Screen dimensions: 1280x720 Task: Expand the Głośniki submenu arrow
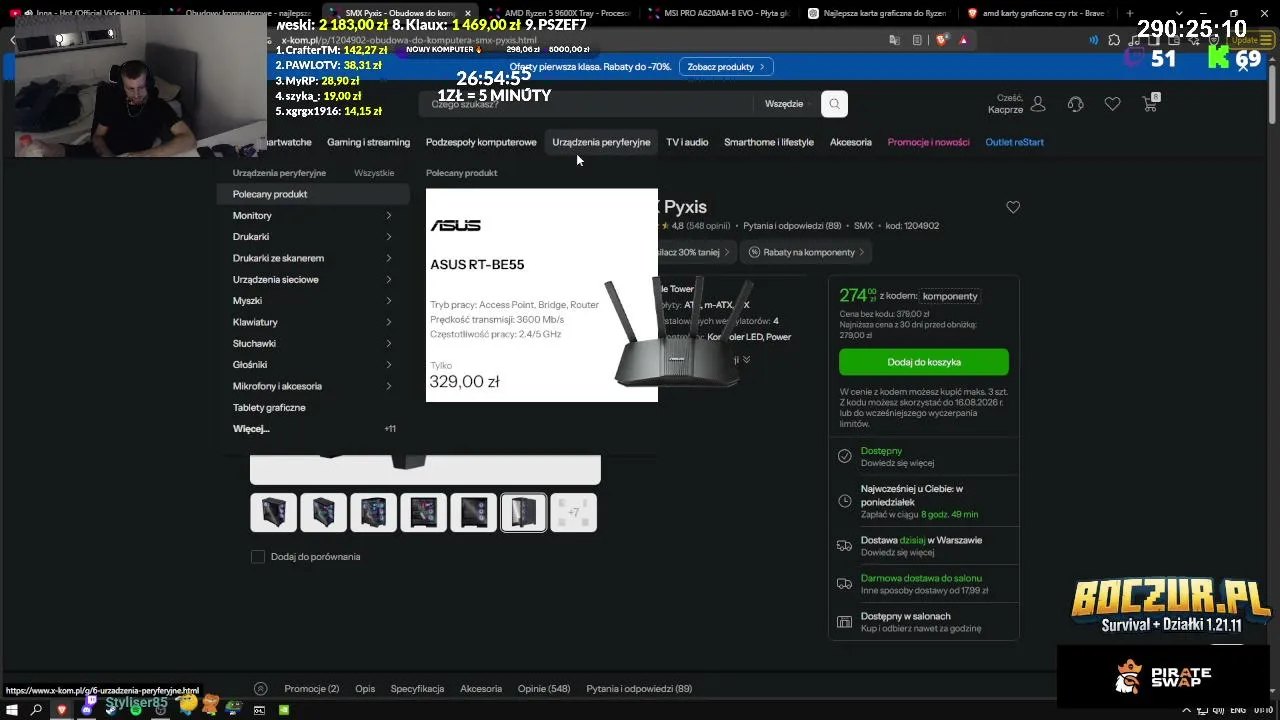(389, 365)
